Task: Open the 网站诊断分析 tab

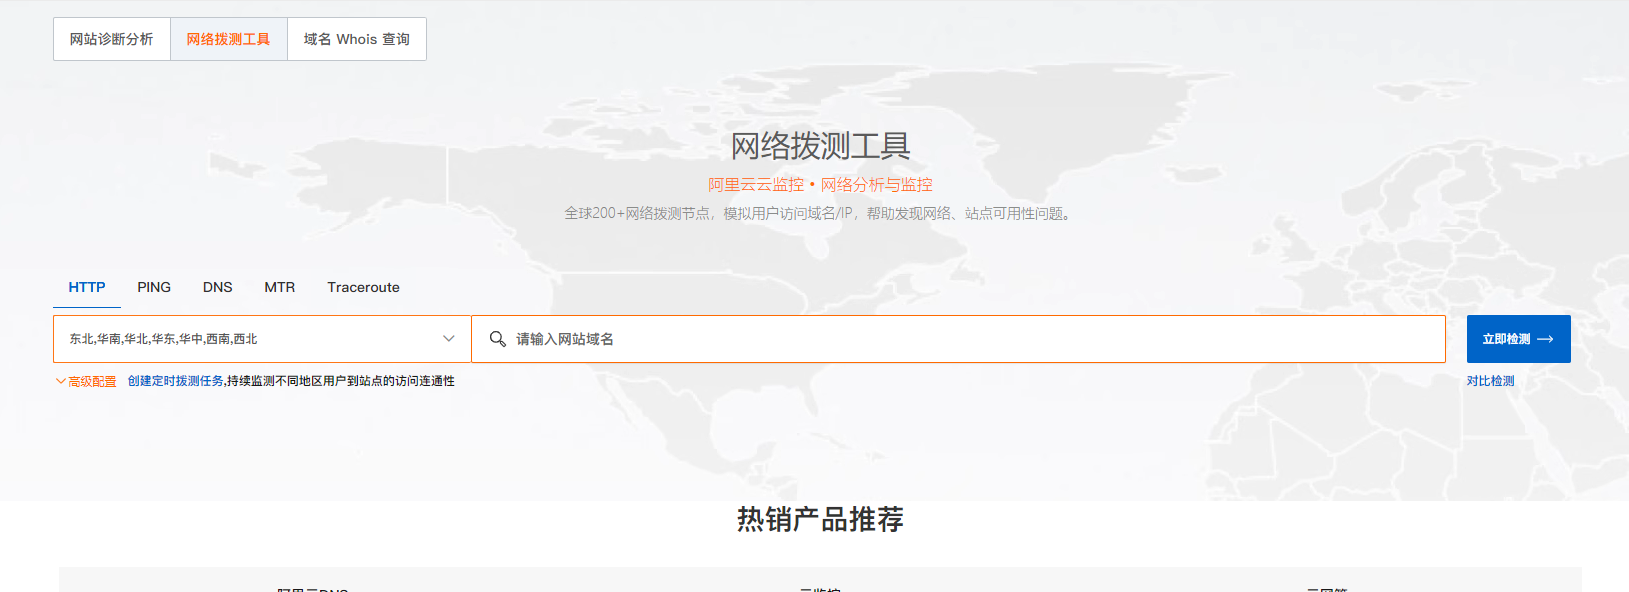Action: coord(112,39)
